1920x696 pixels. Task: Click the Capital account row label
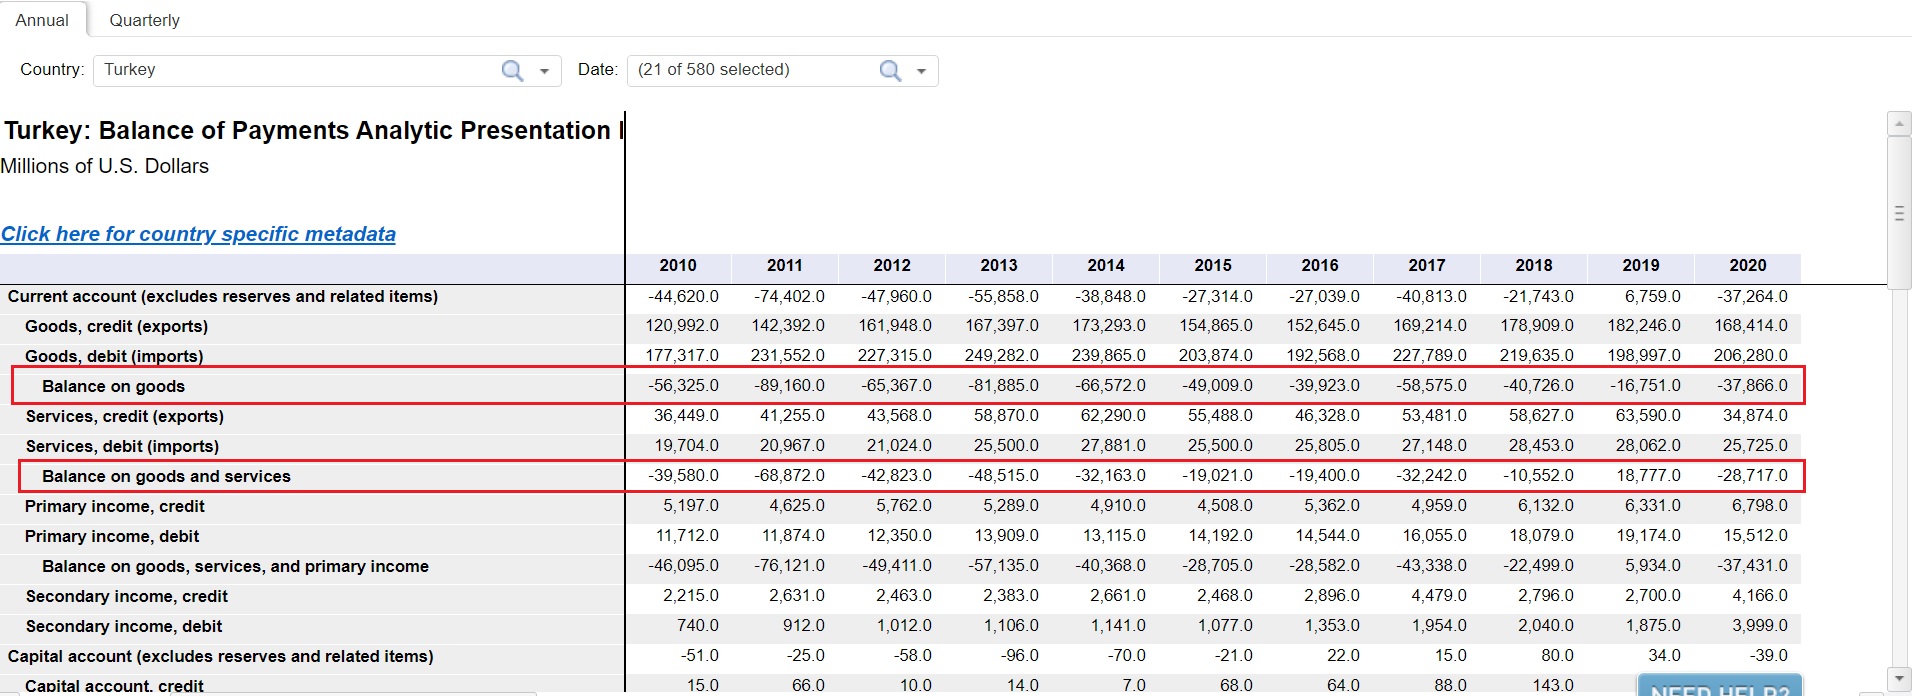point(220,656)
